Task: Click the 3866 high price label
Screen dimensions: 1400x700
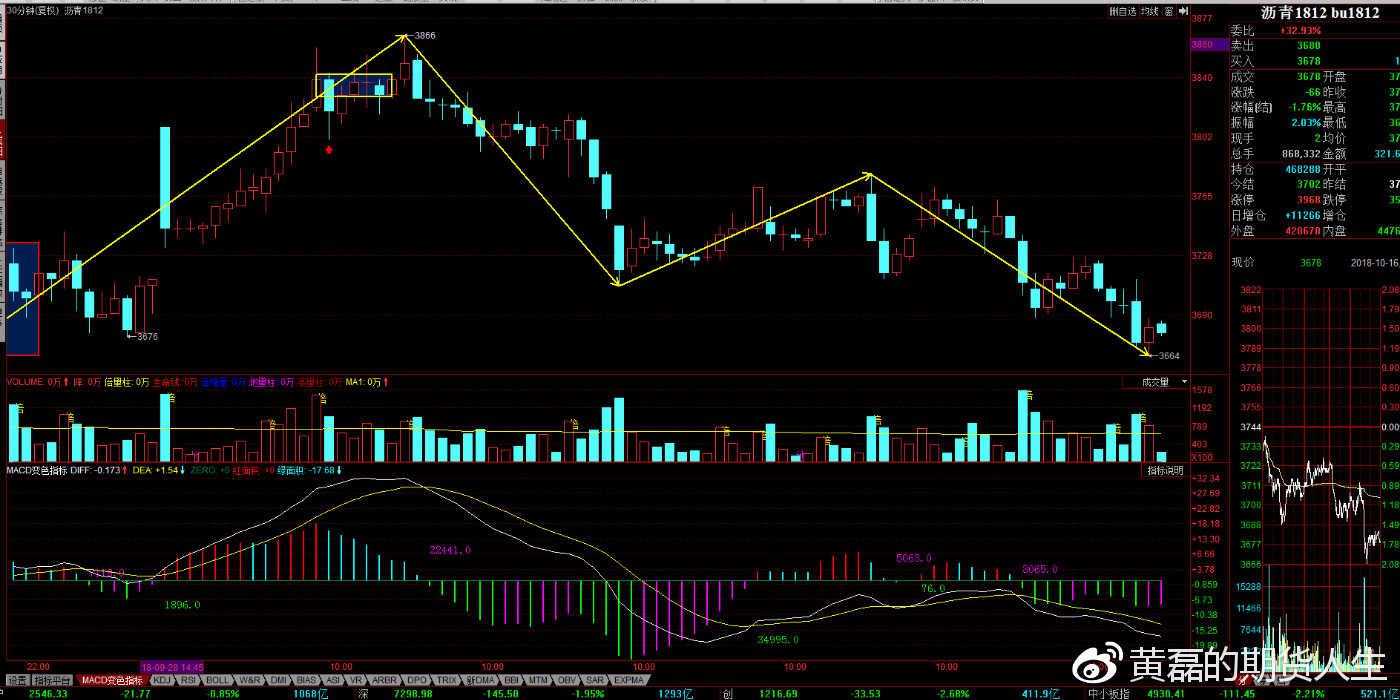Action: [425, 35]
